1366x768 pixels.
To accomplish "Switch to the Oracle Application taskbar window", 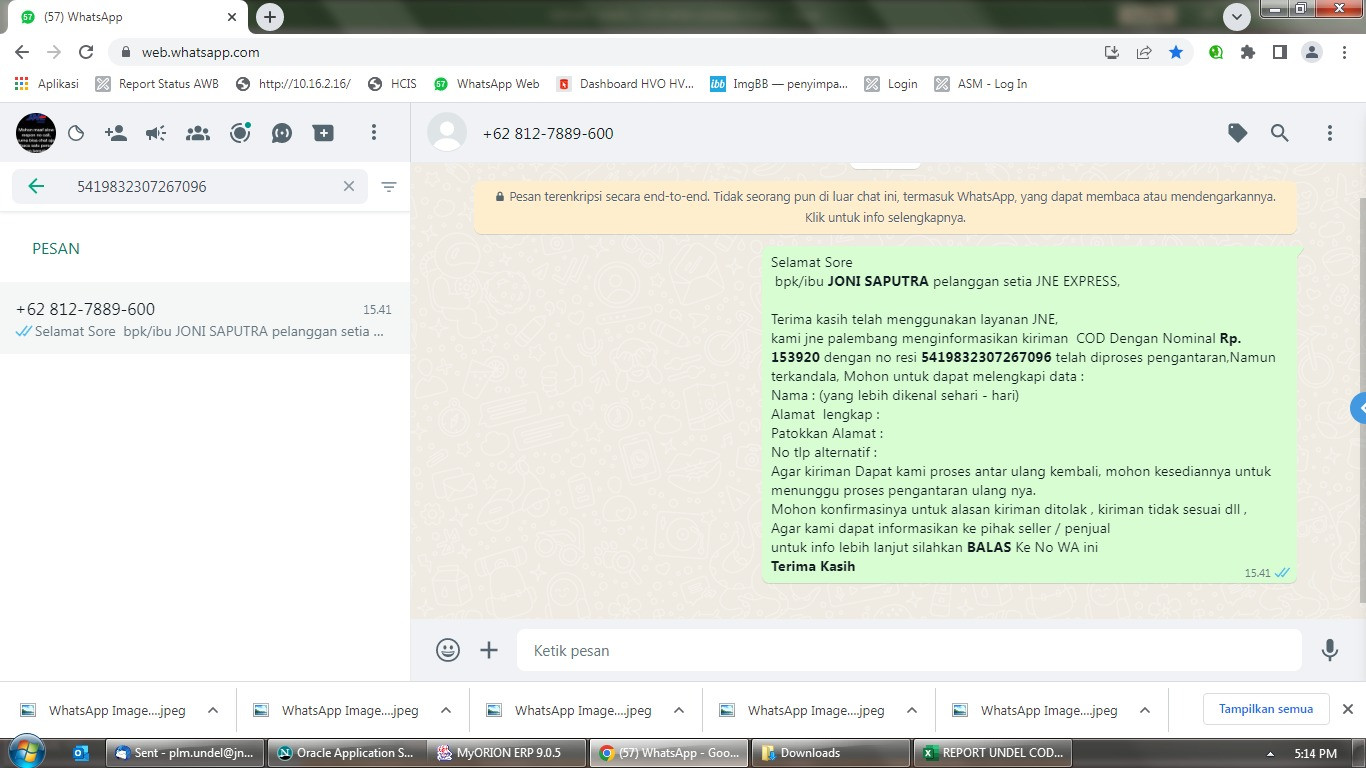I will [x=346, y=753].
